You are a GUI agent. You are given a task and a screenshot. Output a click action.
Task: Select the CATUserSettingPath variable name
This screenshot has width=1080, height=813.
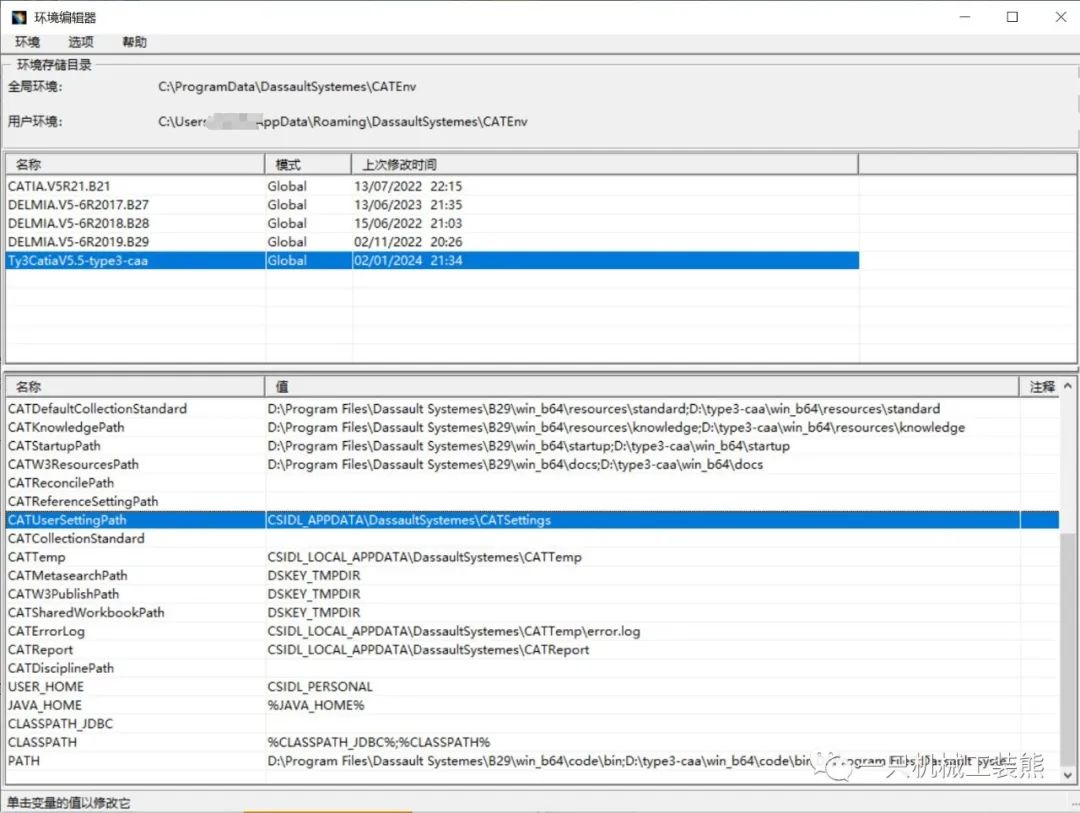(67, 520)
